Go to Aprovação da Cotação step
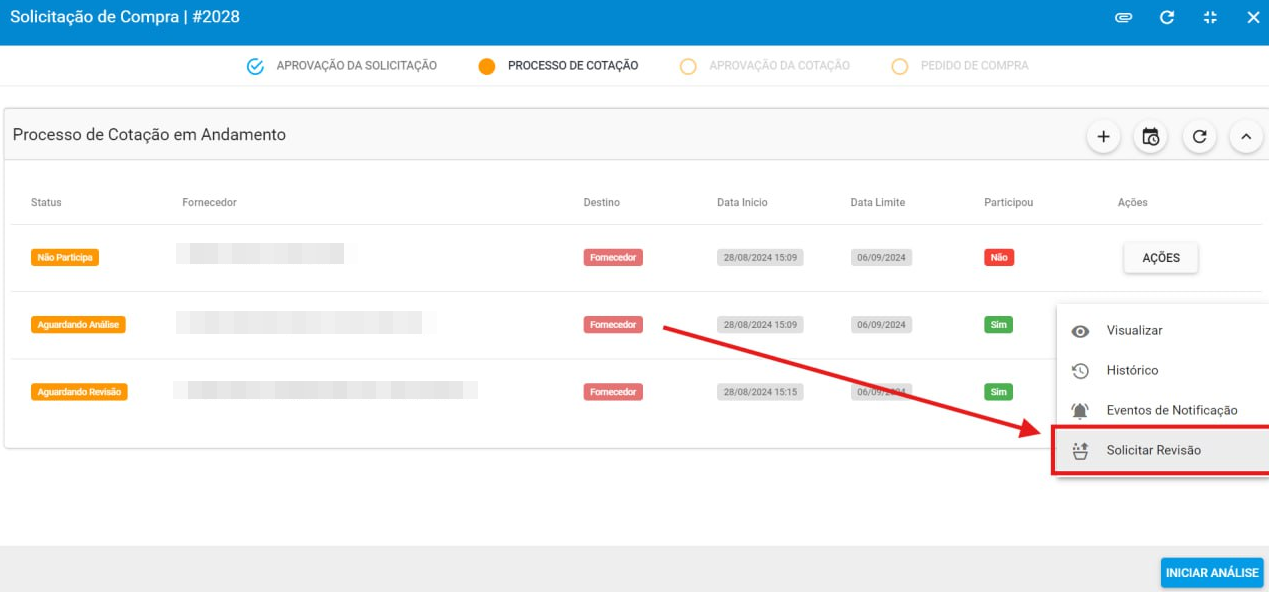 coord(780,66)
